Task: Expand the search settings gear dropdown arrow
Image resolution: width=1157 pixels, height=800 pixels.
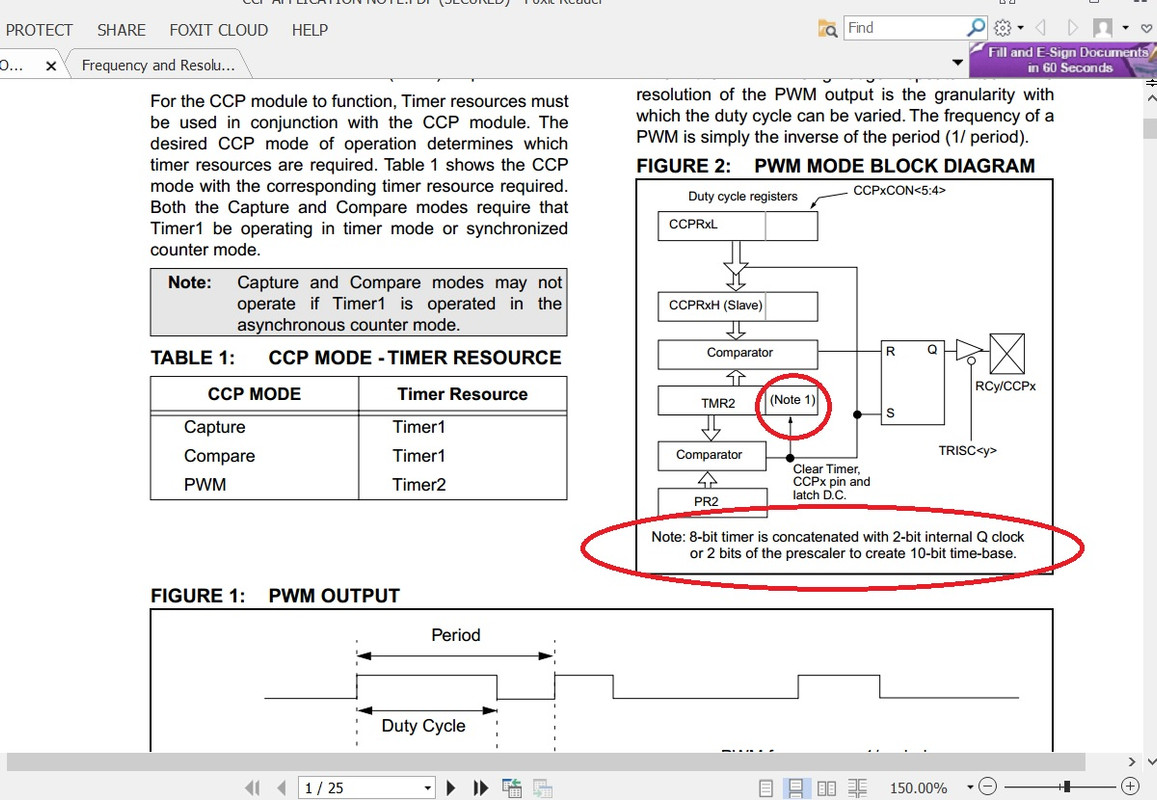Action: 1020,28
